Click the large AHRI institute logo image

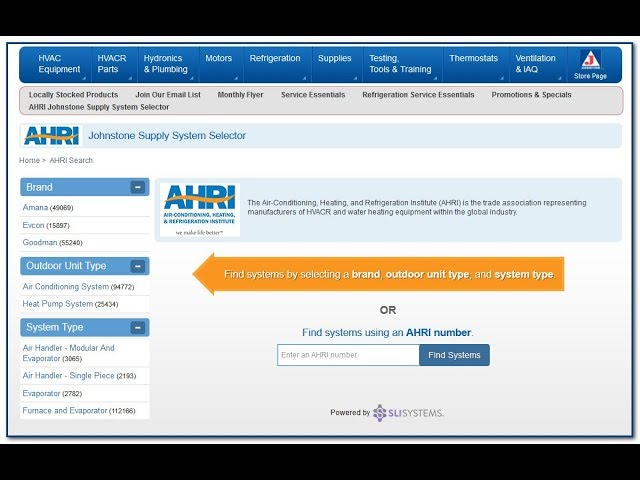click(200, 210)
